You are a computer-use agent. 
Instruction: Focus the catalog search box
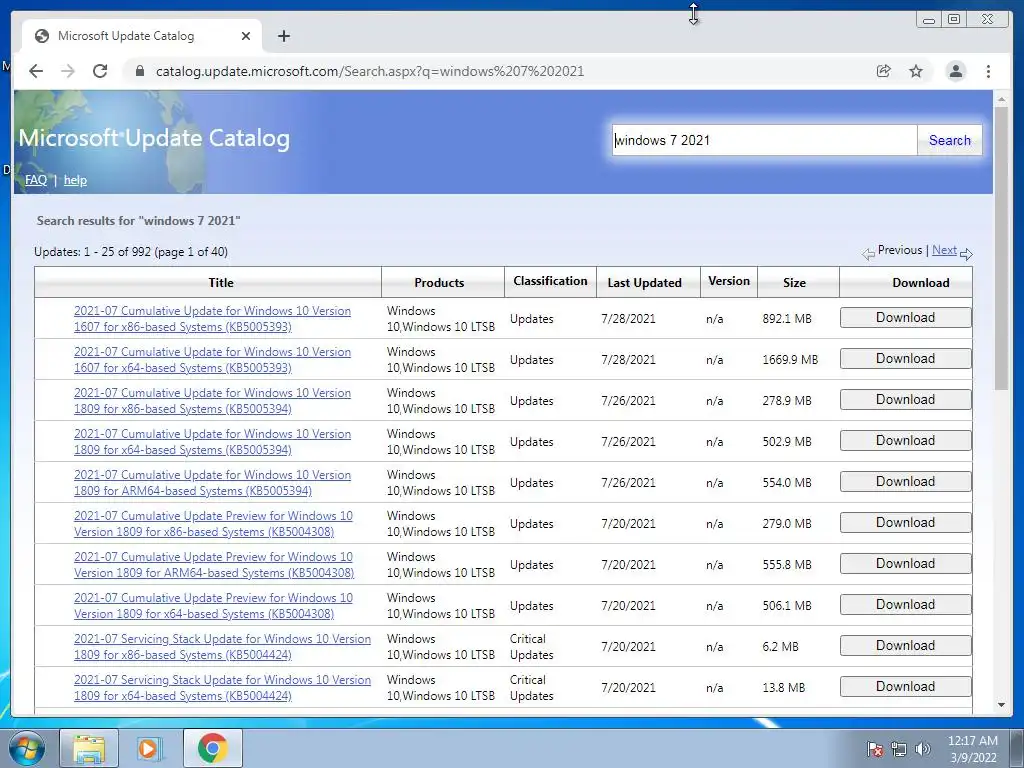pyautogui.click(x=764, y=140)
